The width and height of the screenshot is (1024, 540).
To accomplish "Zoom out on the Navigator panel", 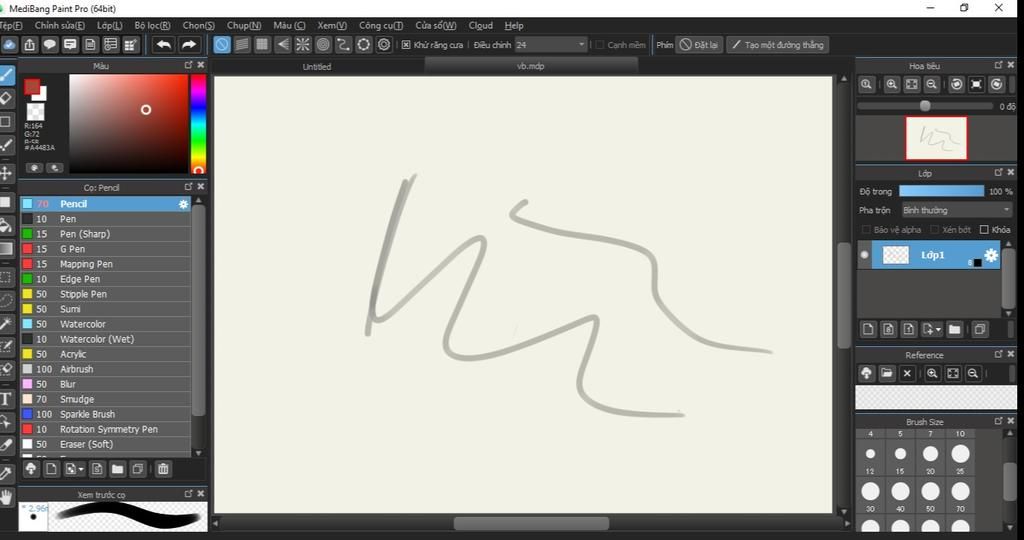I will [932, 84].
